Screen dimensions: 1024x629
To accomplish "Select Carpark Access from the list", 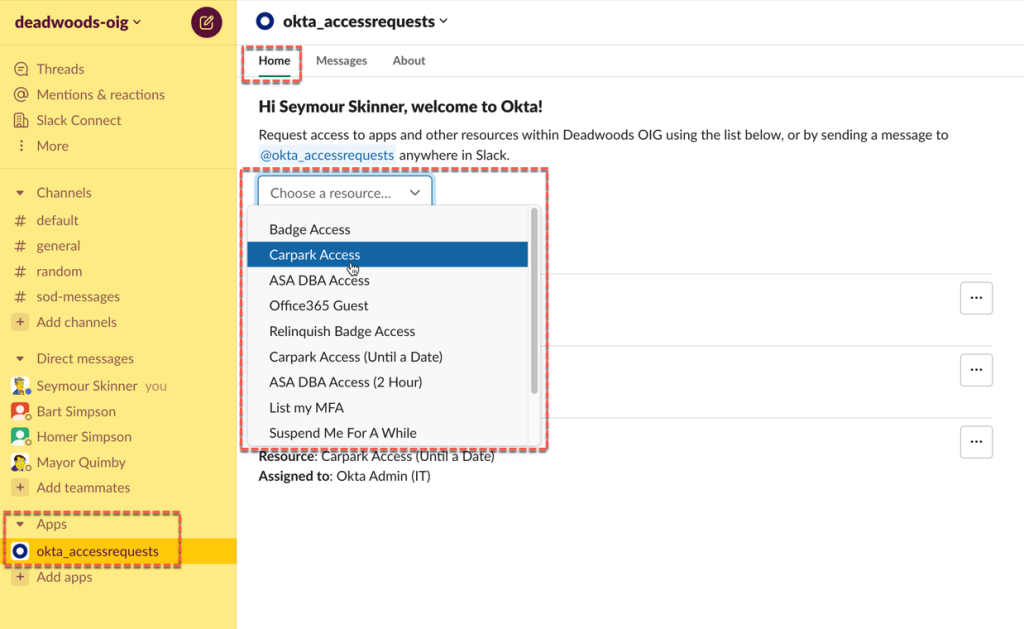I will [387, 255].
